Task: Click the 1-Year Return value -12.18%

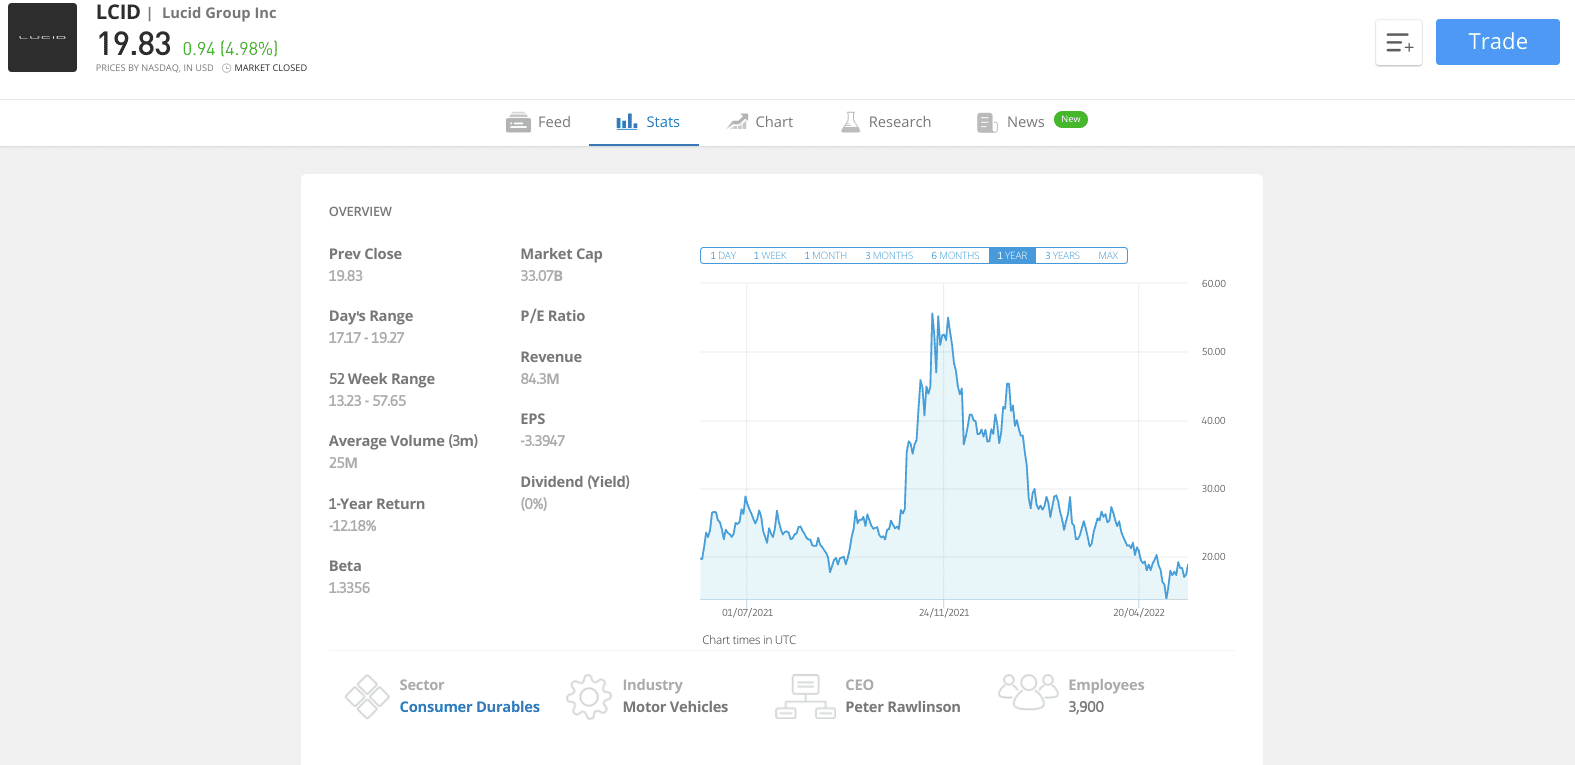Action: pos(352,526)
